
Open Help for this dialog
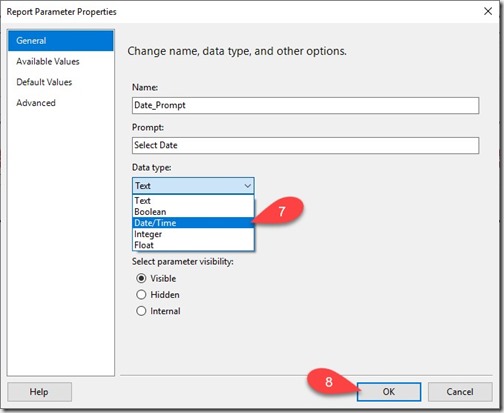(39, 392)
